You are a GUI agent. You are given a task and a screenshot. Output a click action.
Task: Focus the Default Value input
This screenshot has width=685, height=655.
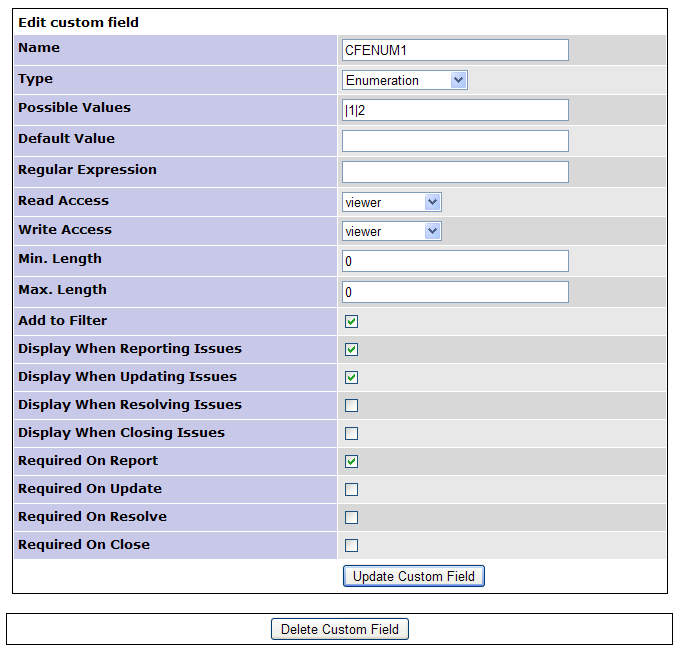pos(455,141)
